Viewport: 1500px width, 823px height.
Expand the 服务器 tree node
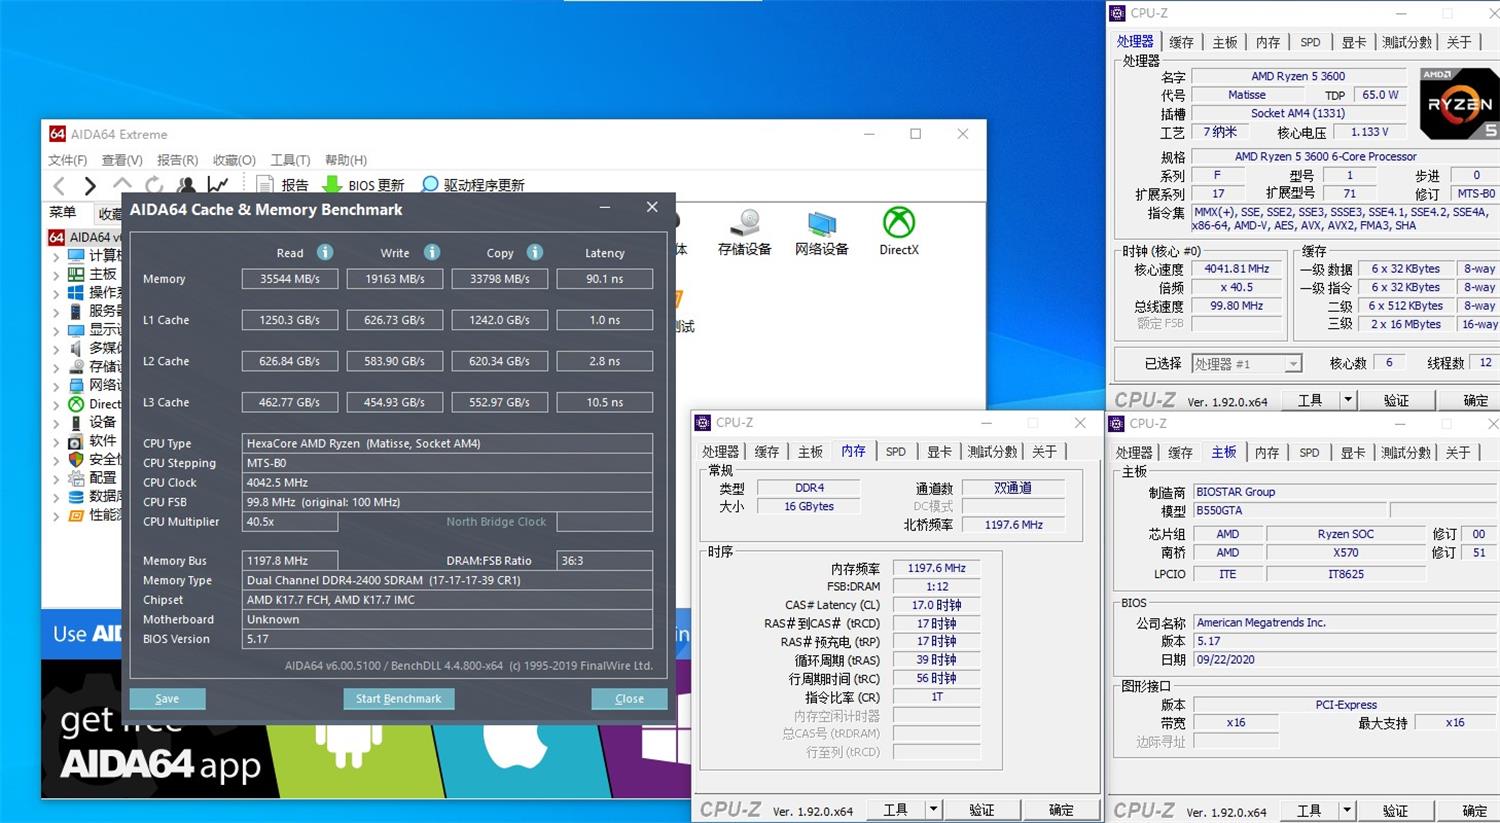point(56,311)
